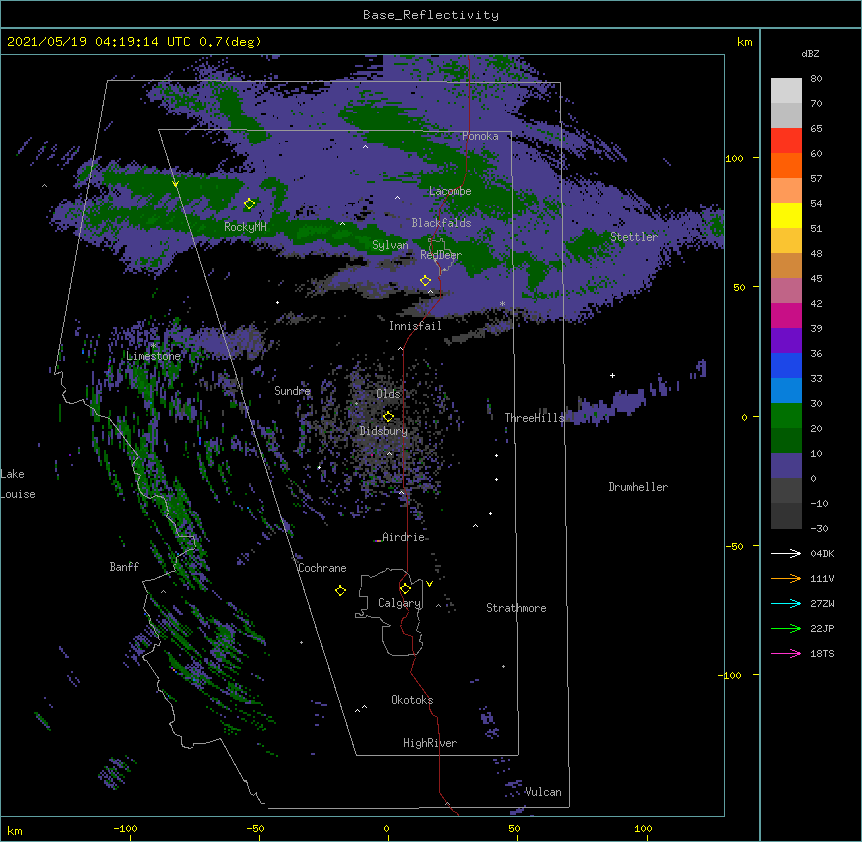Click the RockyMH label
This screenshot has width=862, height=842.
[245, 227]
